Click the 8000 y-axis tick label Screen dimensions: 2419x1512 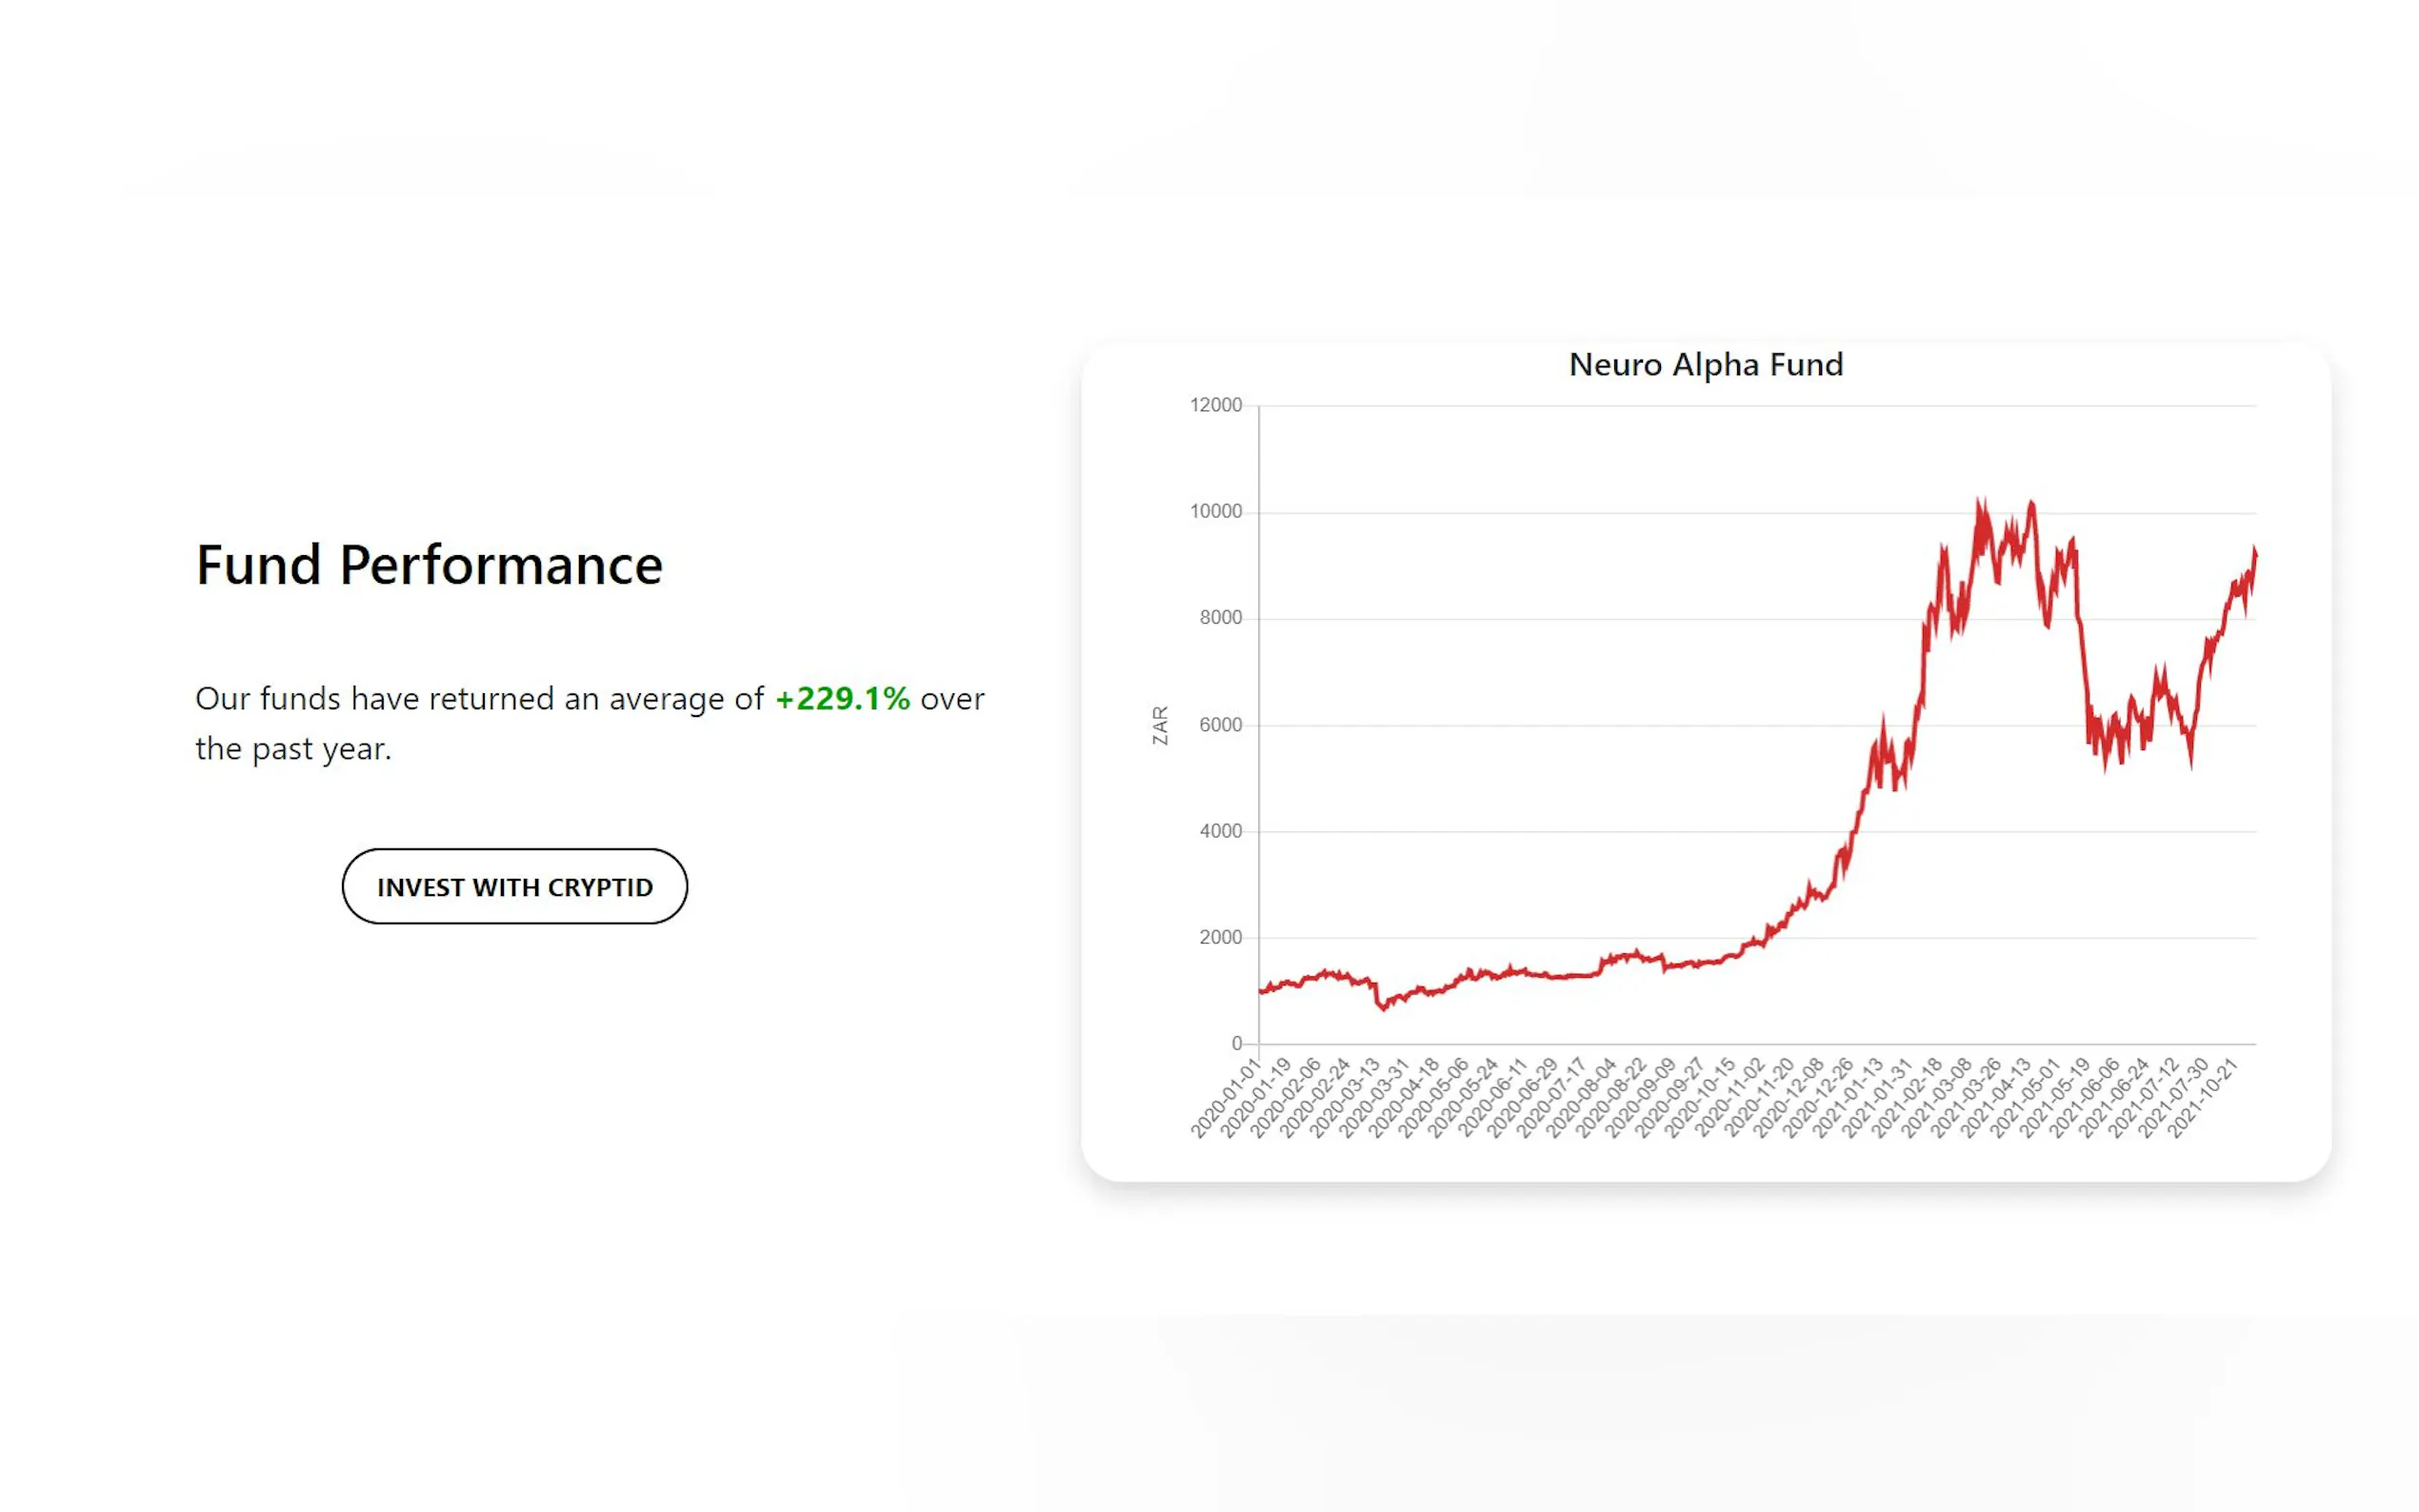pyautogui.click(x=1220, y=618)
